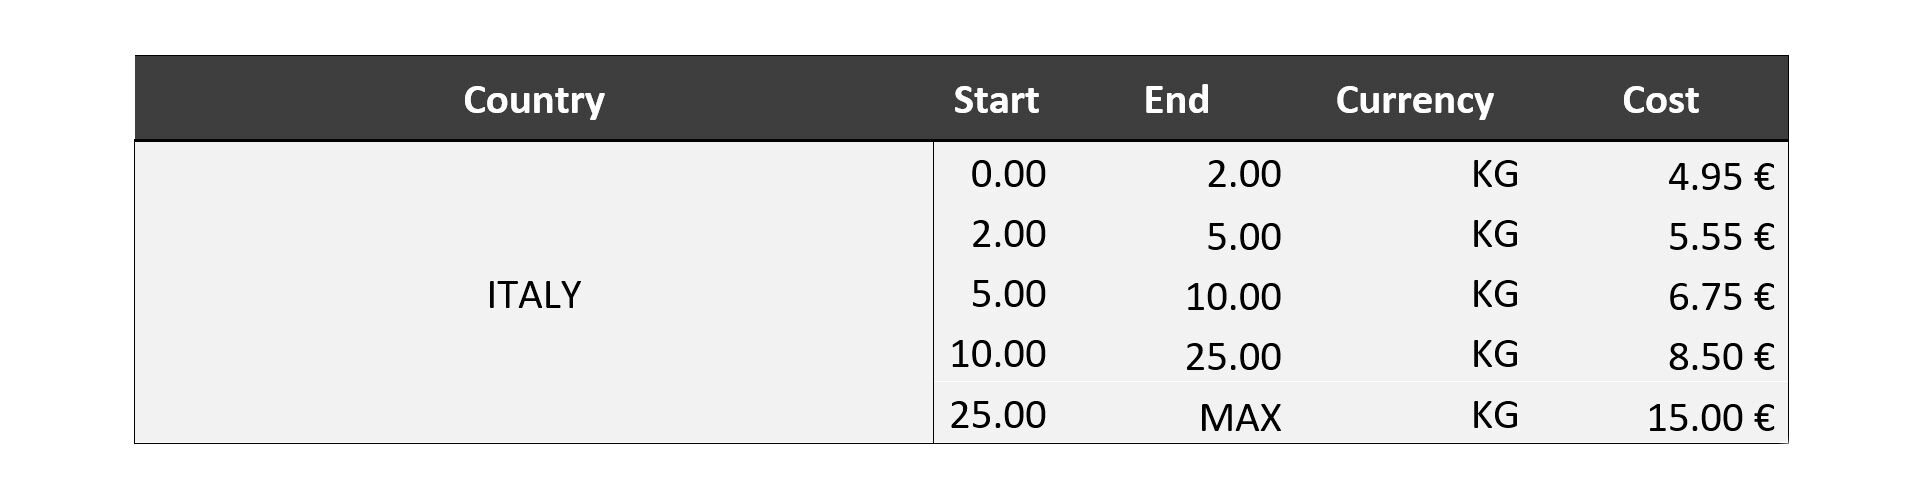Click the Cost column header
This screenshot has height=486, width=1920.
[1660, 100]
